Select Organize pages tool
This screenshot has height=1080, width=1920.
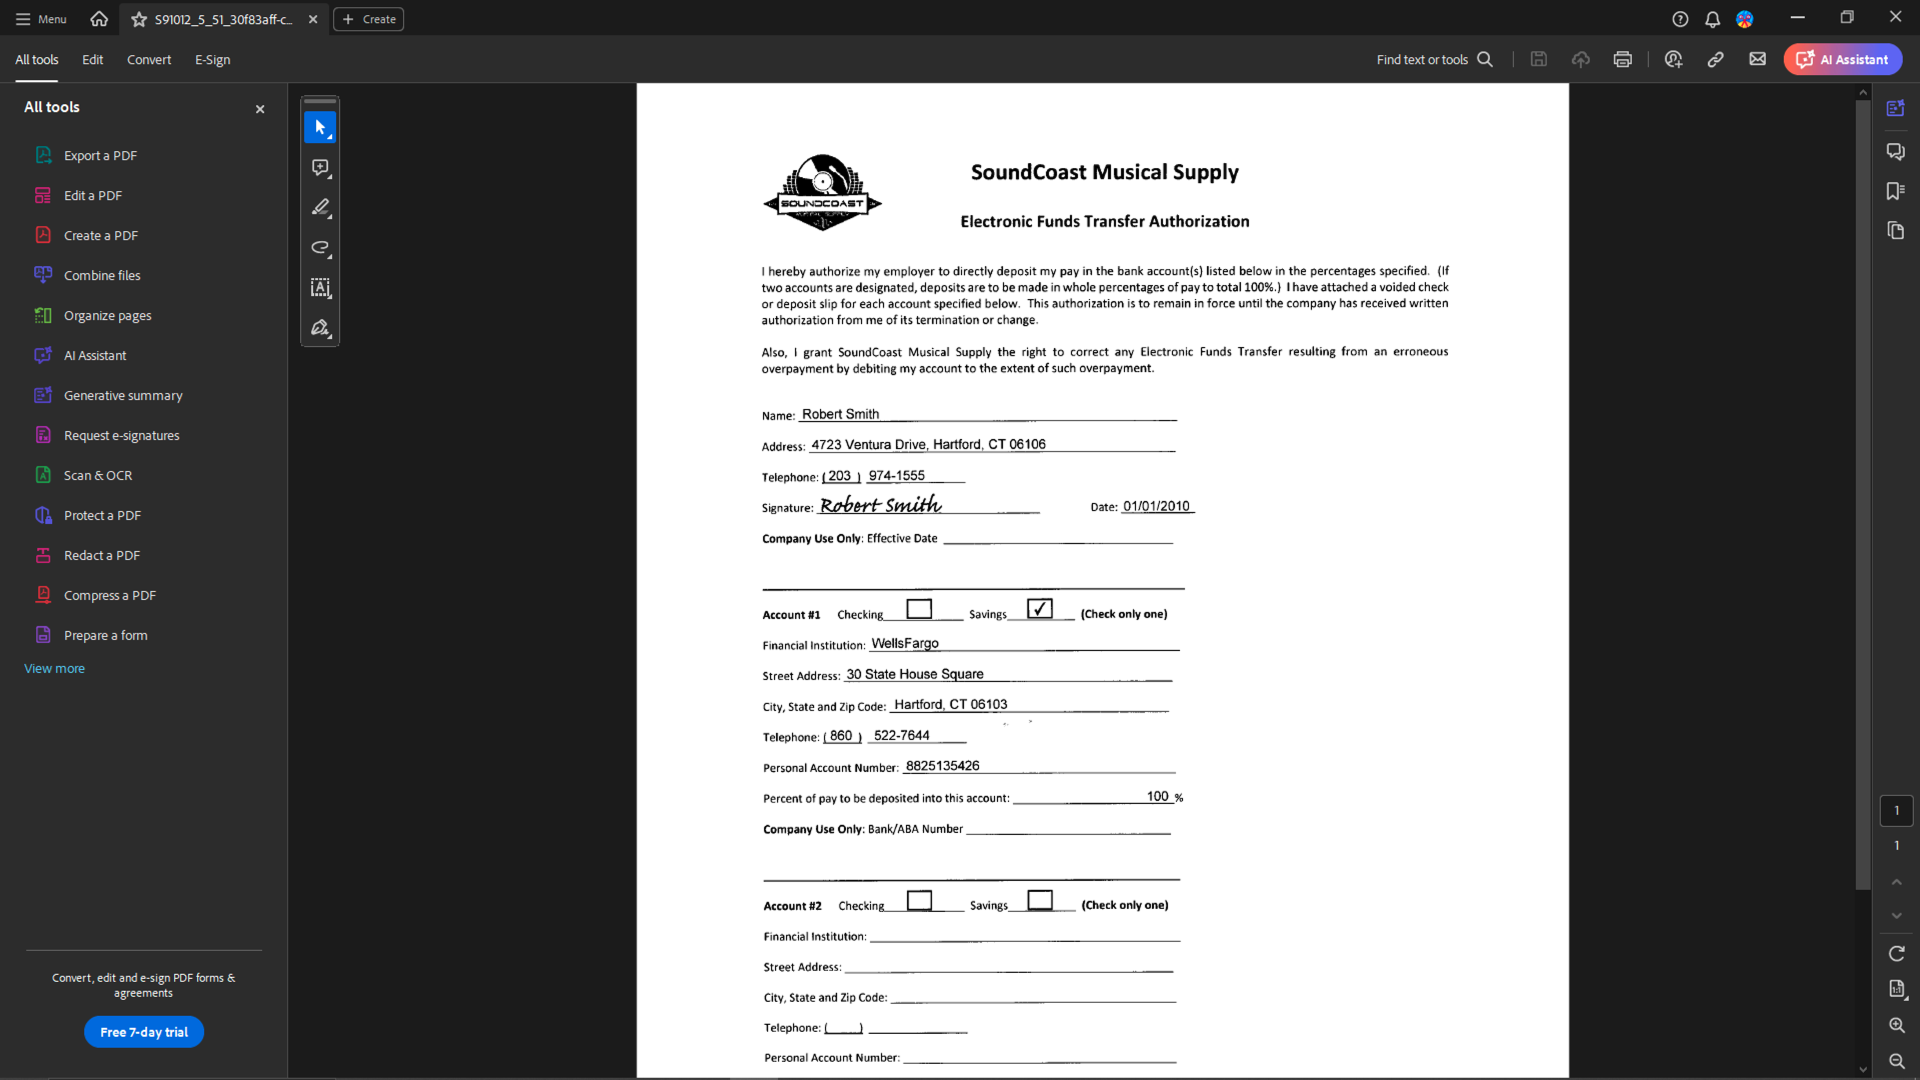coord(108,315)
